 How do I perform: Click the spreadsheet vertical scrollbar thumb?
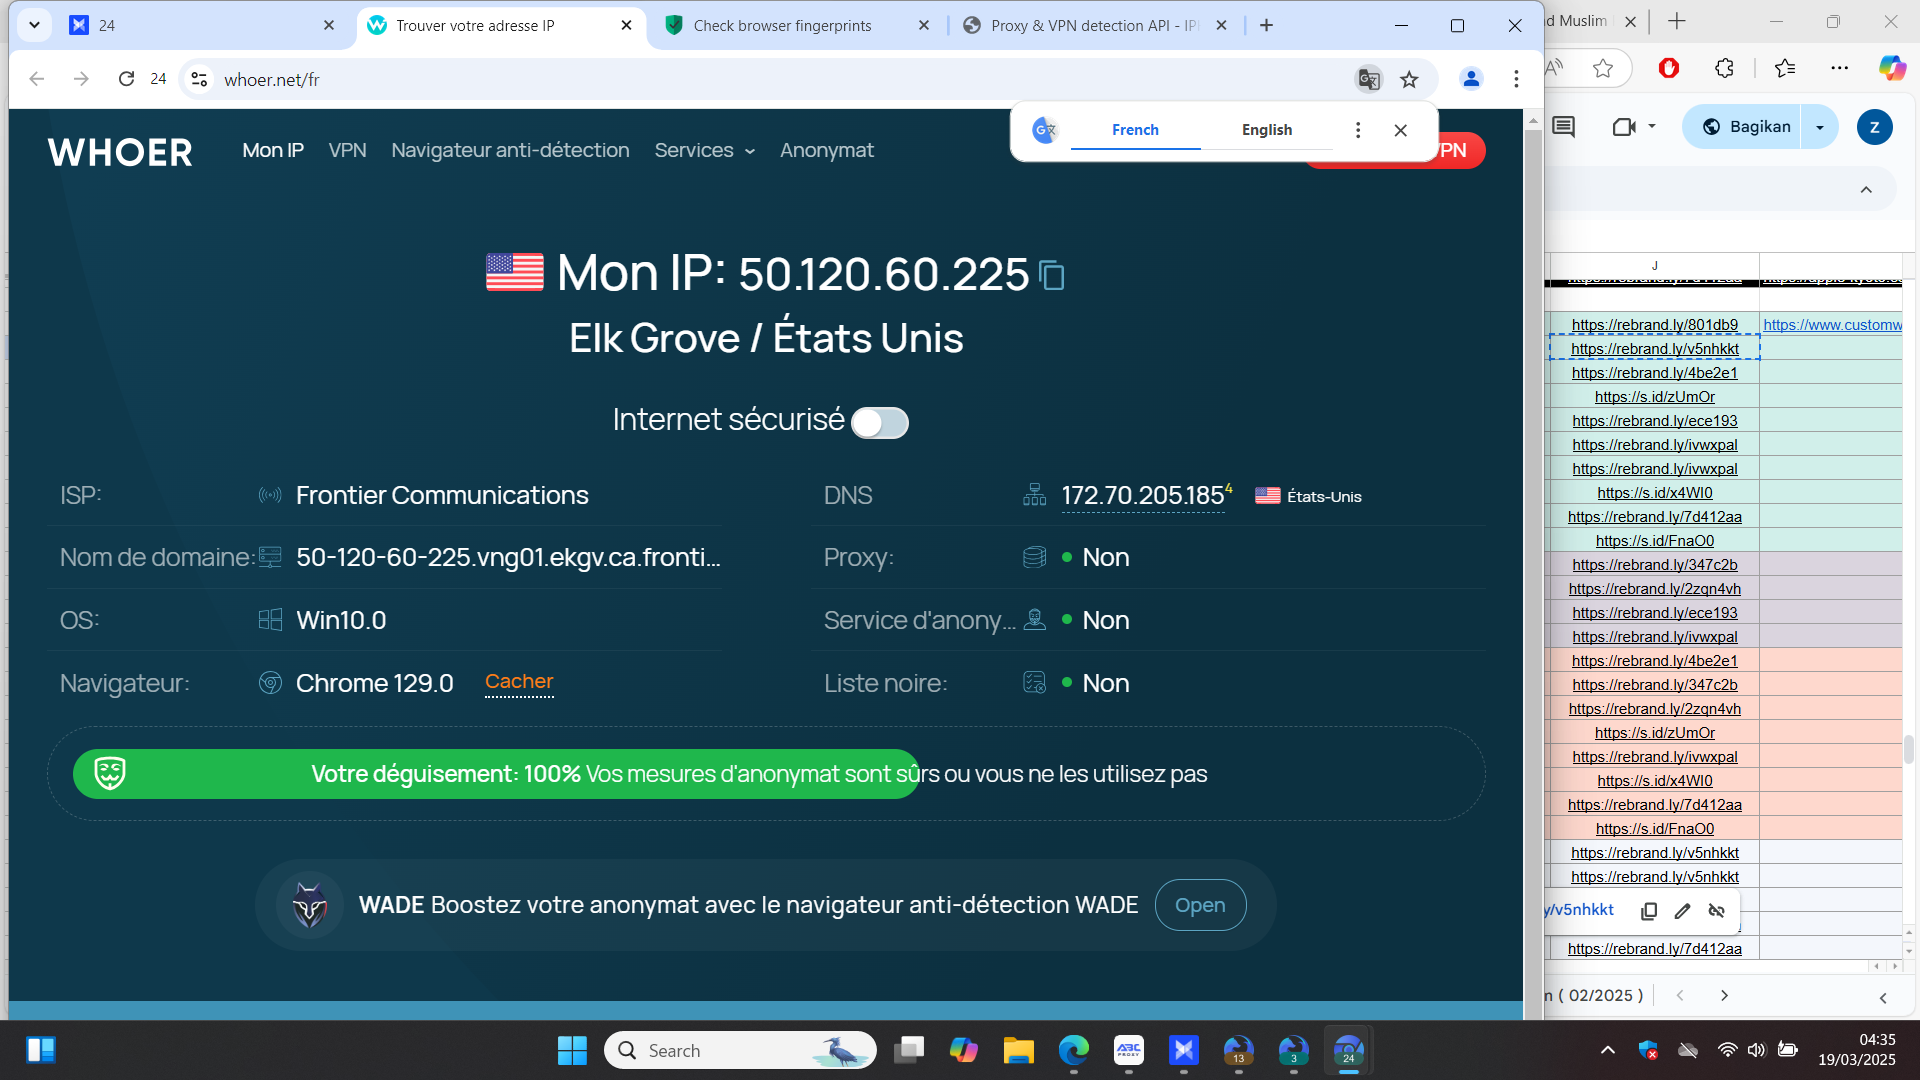[1909, 748]
